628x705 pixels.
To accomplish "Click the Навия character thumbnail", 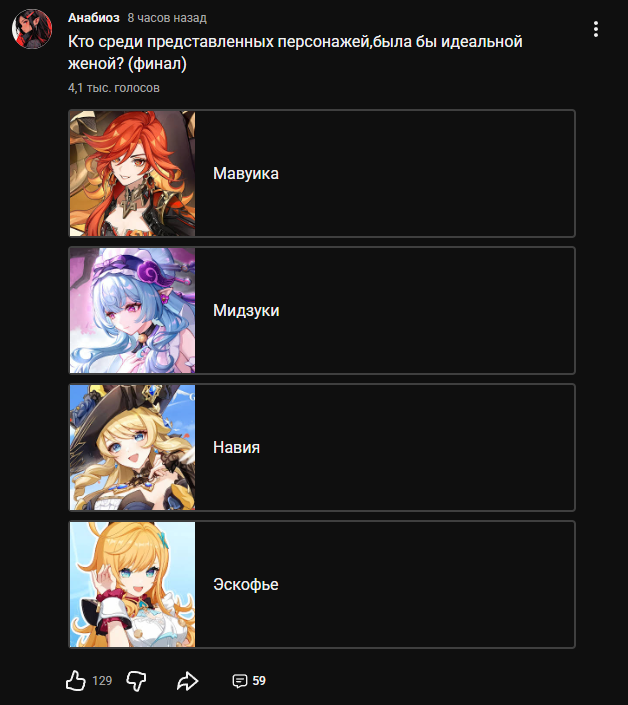I will [133, 447].
